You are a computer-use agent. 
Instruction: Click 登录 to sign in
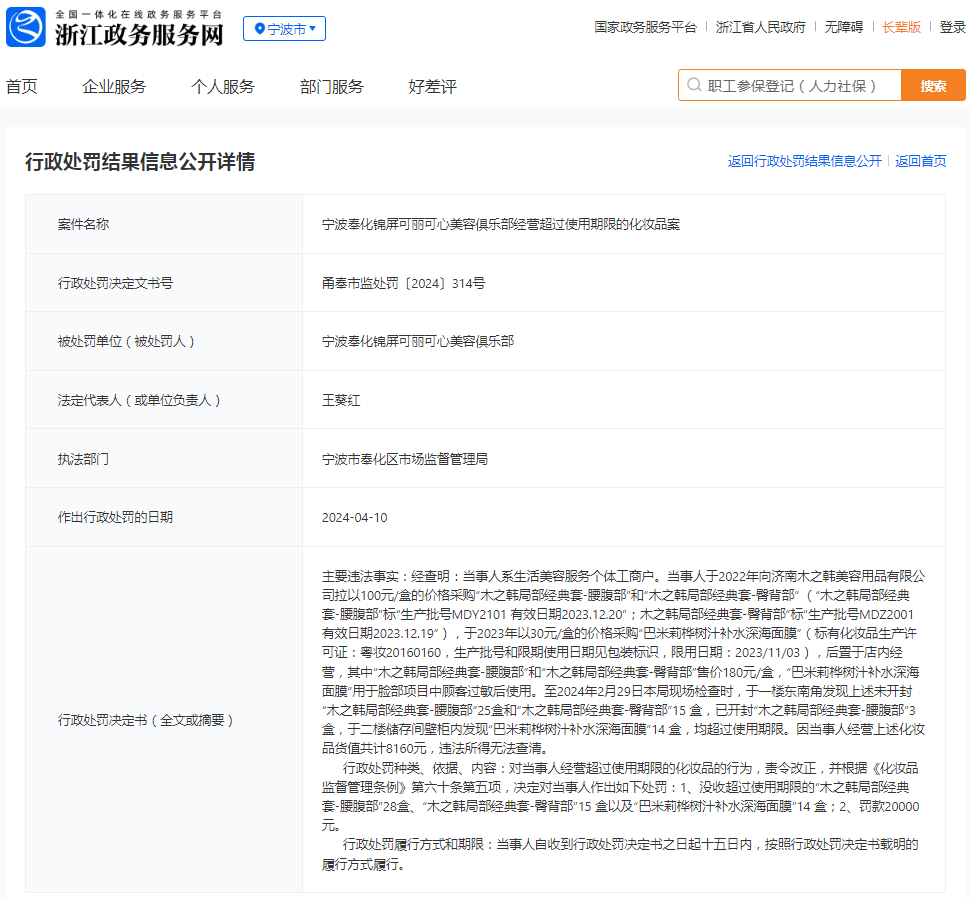pos(952,28)
